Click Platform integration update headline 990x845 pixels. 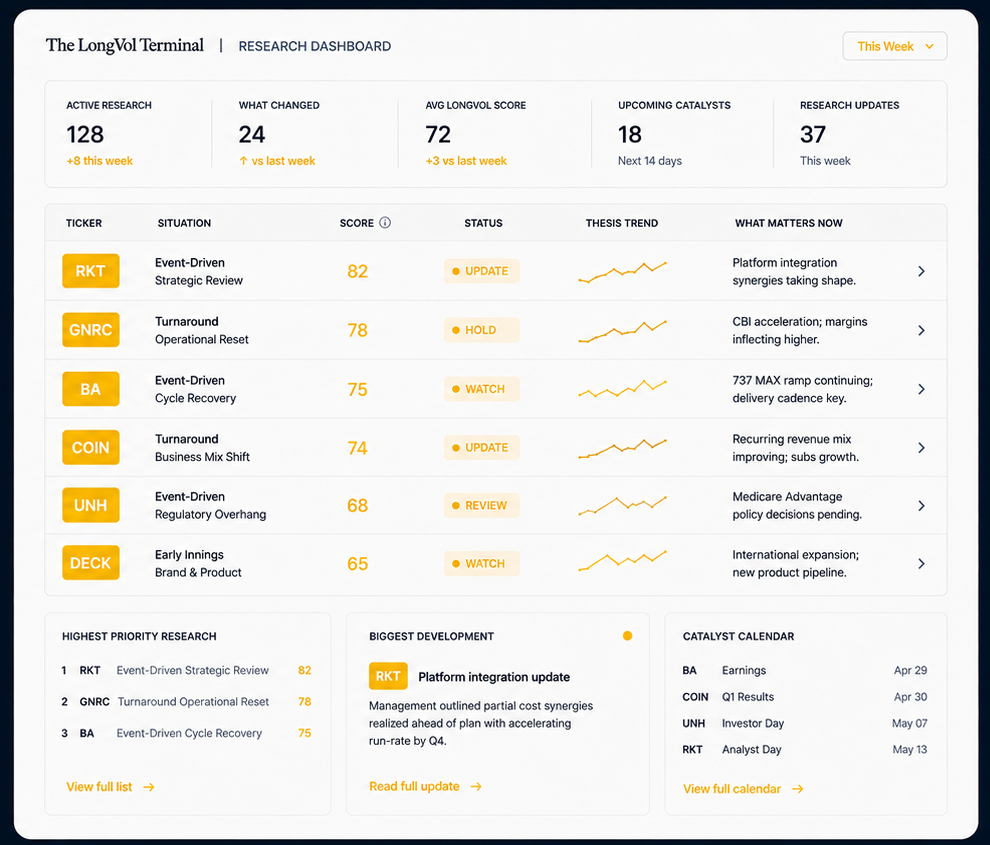[494, 677]
